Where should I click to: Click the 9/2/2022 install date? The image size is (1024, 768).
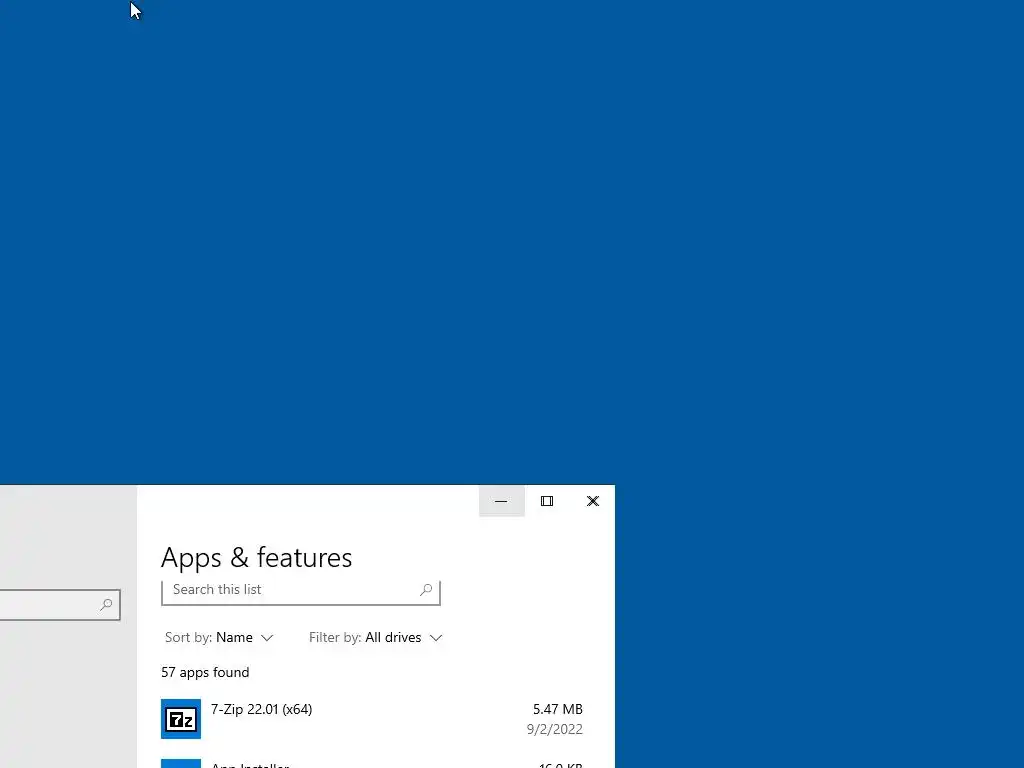(554, 729)
